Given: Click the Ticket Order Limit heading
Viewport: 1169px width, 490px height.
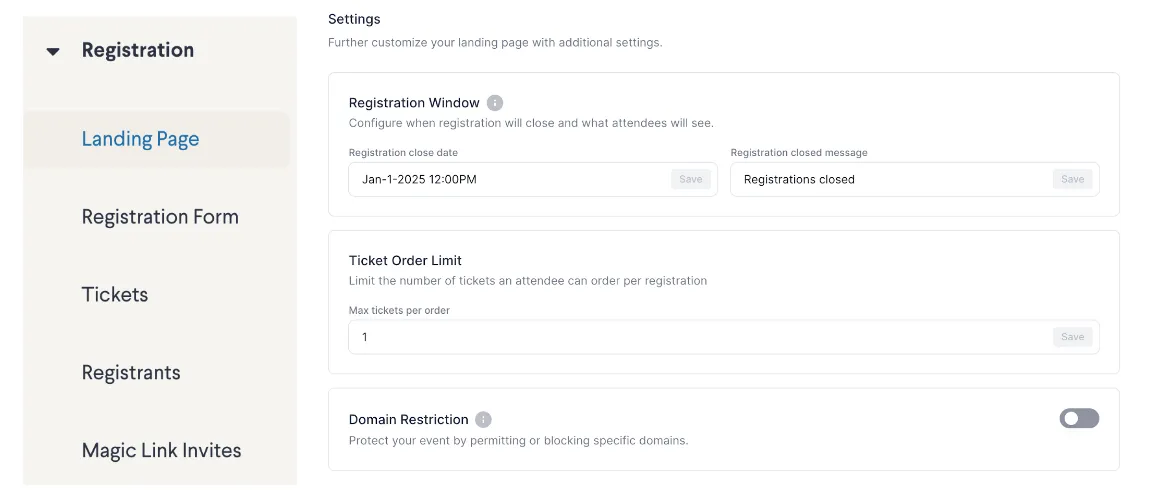Looking at the screenshot, I should pyautogui.click(x=405, y=261).
